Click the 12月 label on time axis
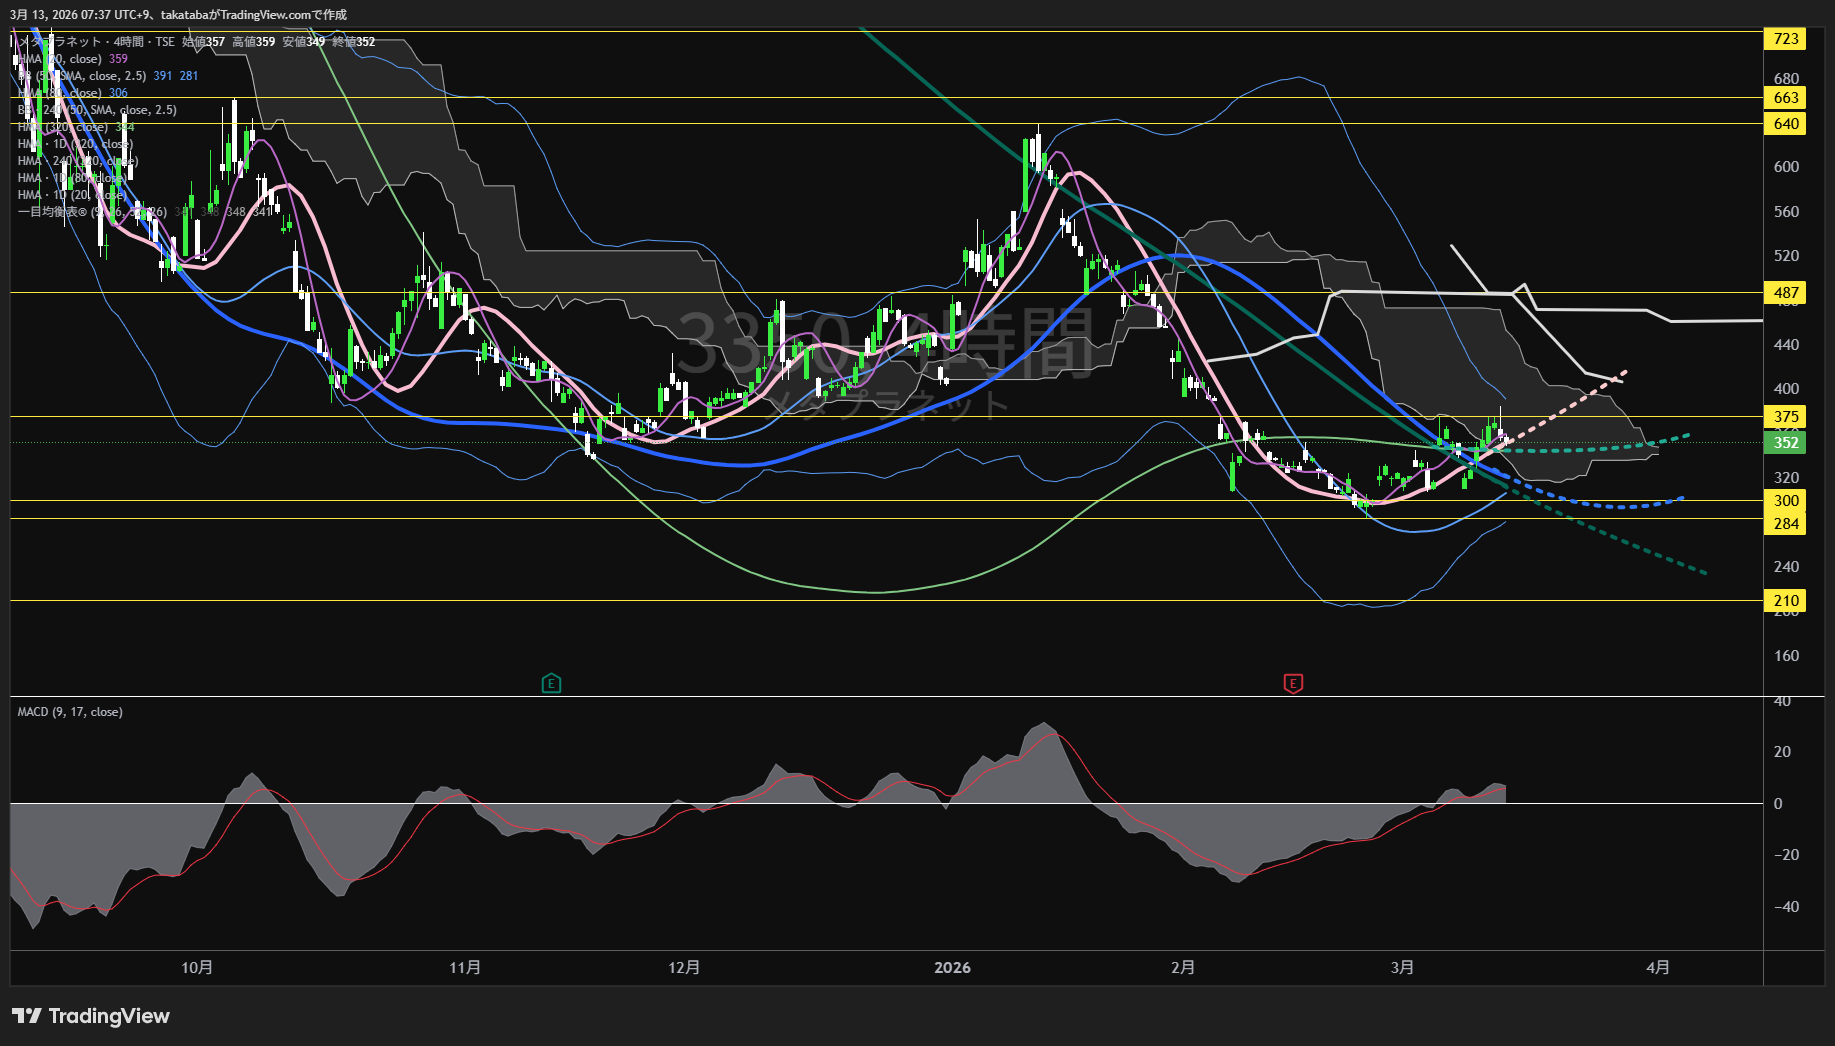The height and width of the screenshot is (1046, 1835). (684, 968)
